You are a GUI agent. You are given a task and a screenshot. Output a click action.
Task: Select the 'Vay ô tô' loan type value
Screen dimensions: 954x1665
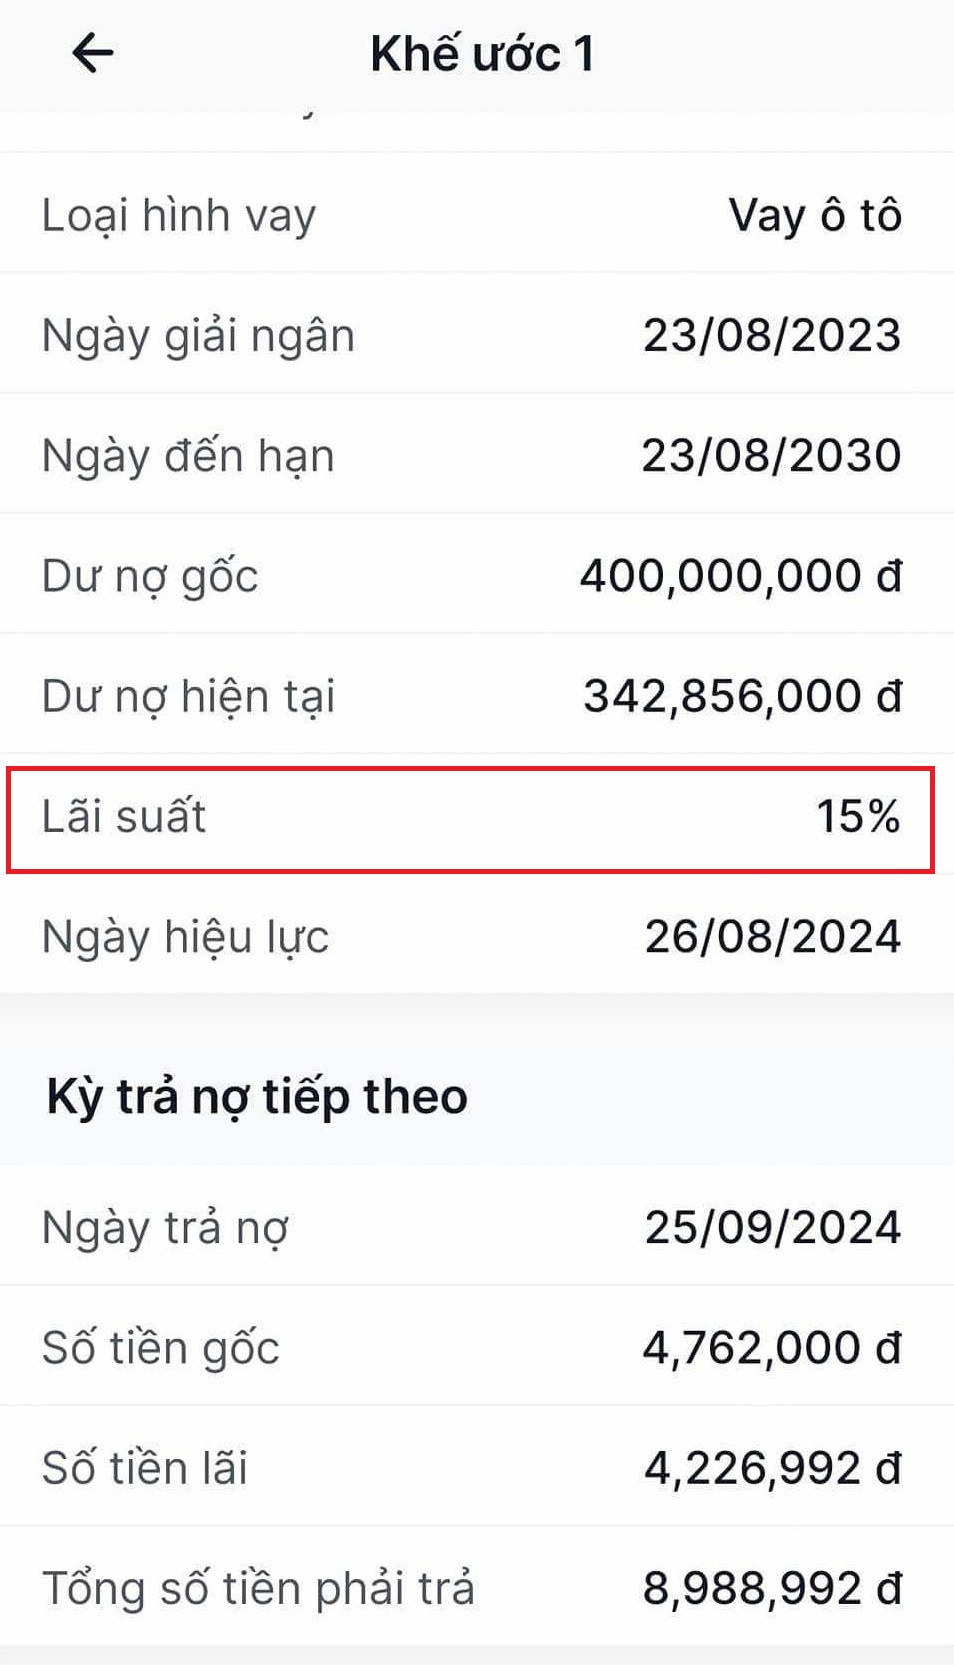815,213
